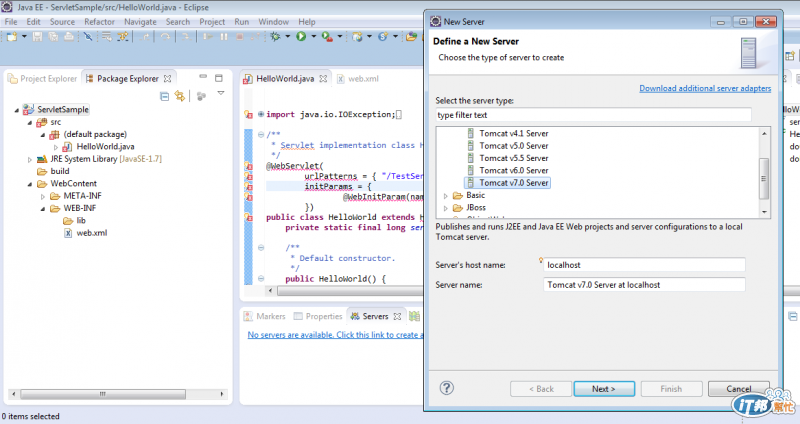Collapse the src folder node
This screenshot has height=424, width=800.
click(x=30, y=122)
